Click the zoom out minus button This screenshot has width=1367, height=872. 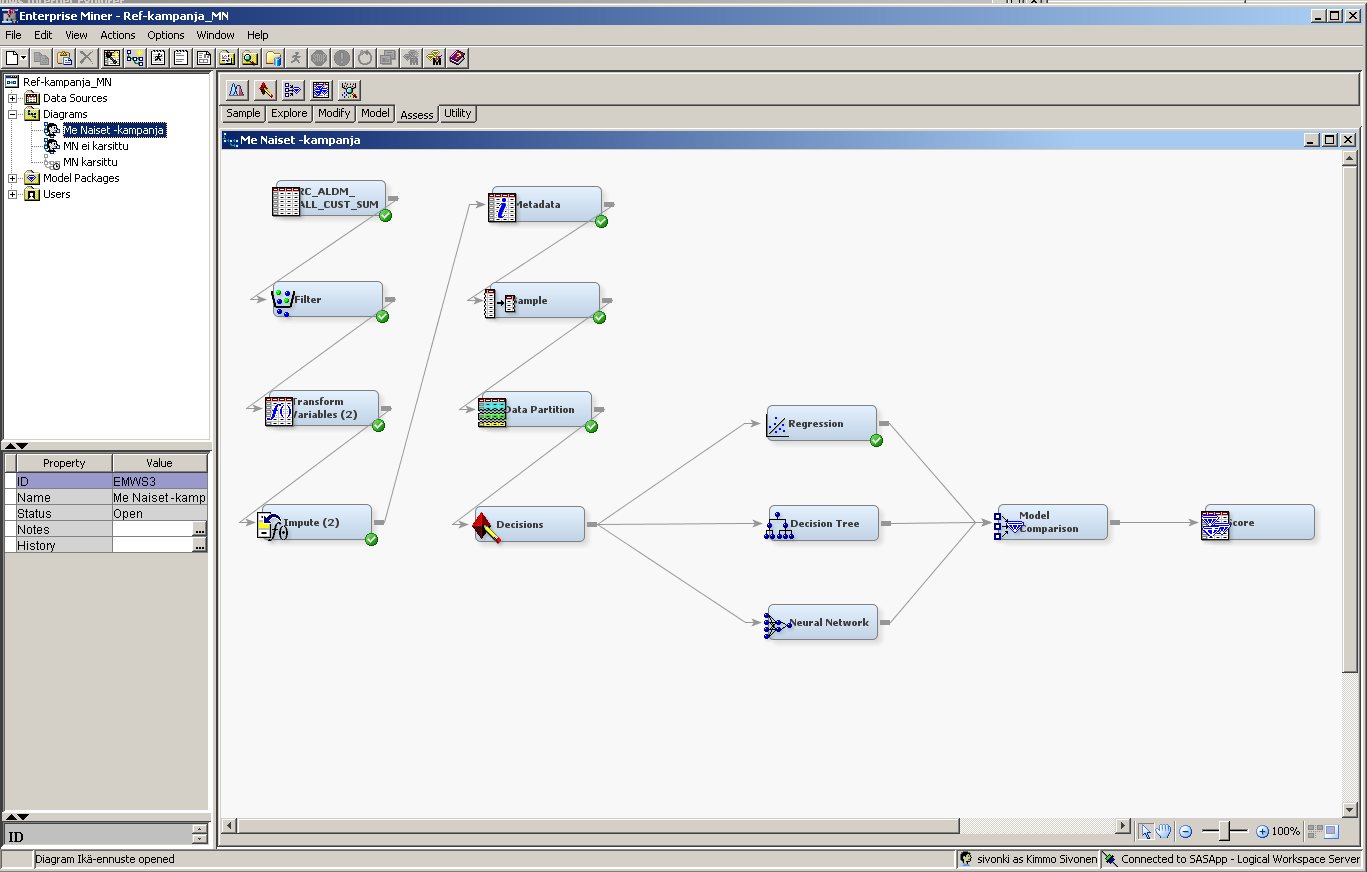point(1186,831)
